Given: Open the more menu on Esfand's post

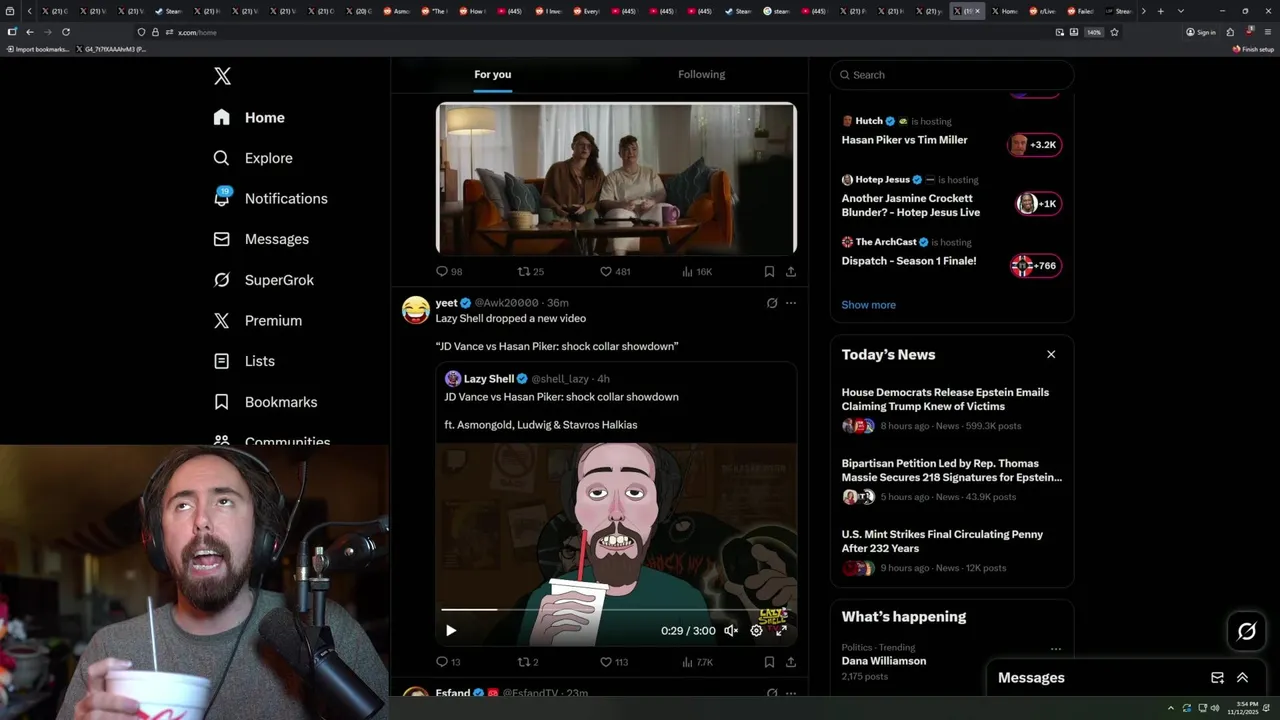Looking at the screenshot, I should click(x=791, y=693).
